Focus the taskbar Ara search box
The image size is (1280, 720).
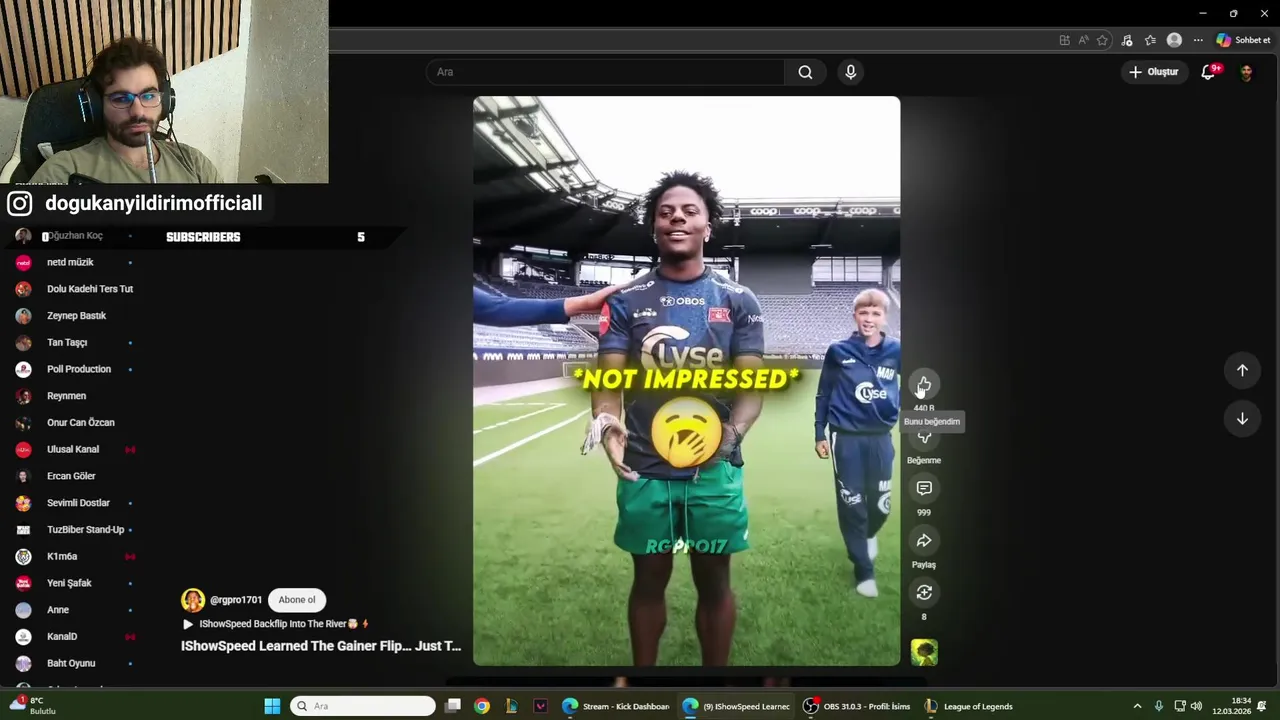[363, 706]
